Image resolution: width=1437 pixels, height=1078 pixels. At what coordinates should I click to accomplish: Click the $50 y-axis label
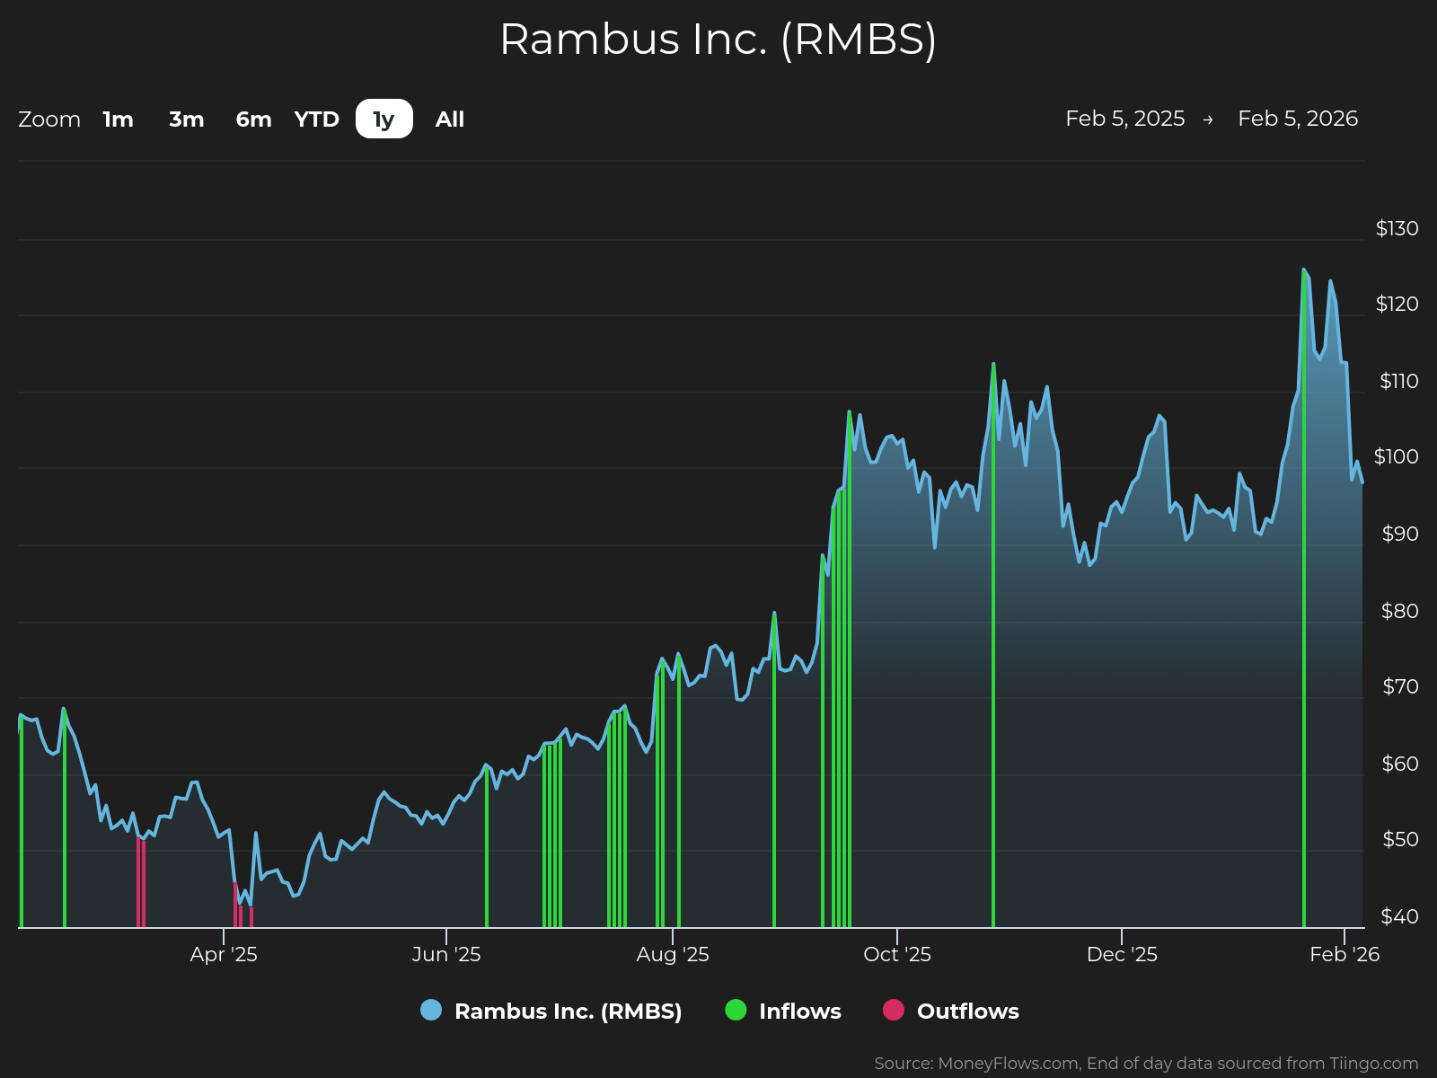[1400, 840]
